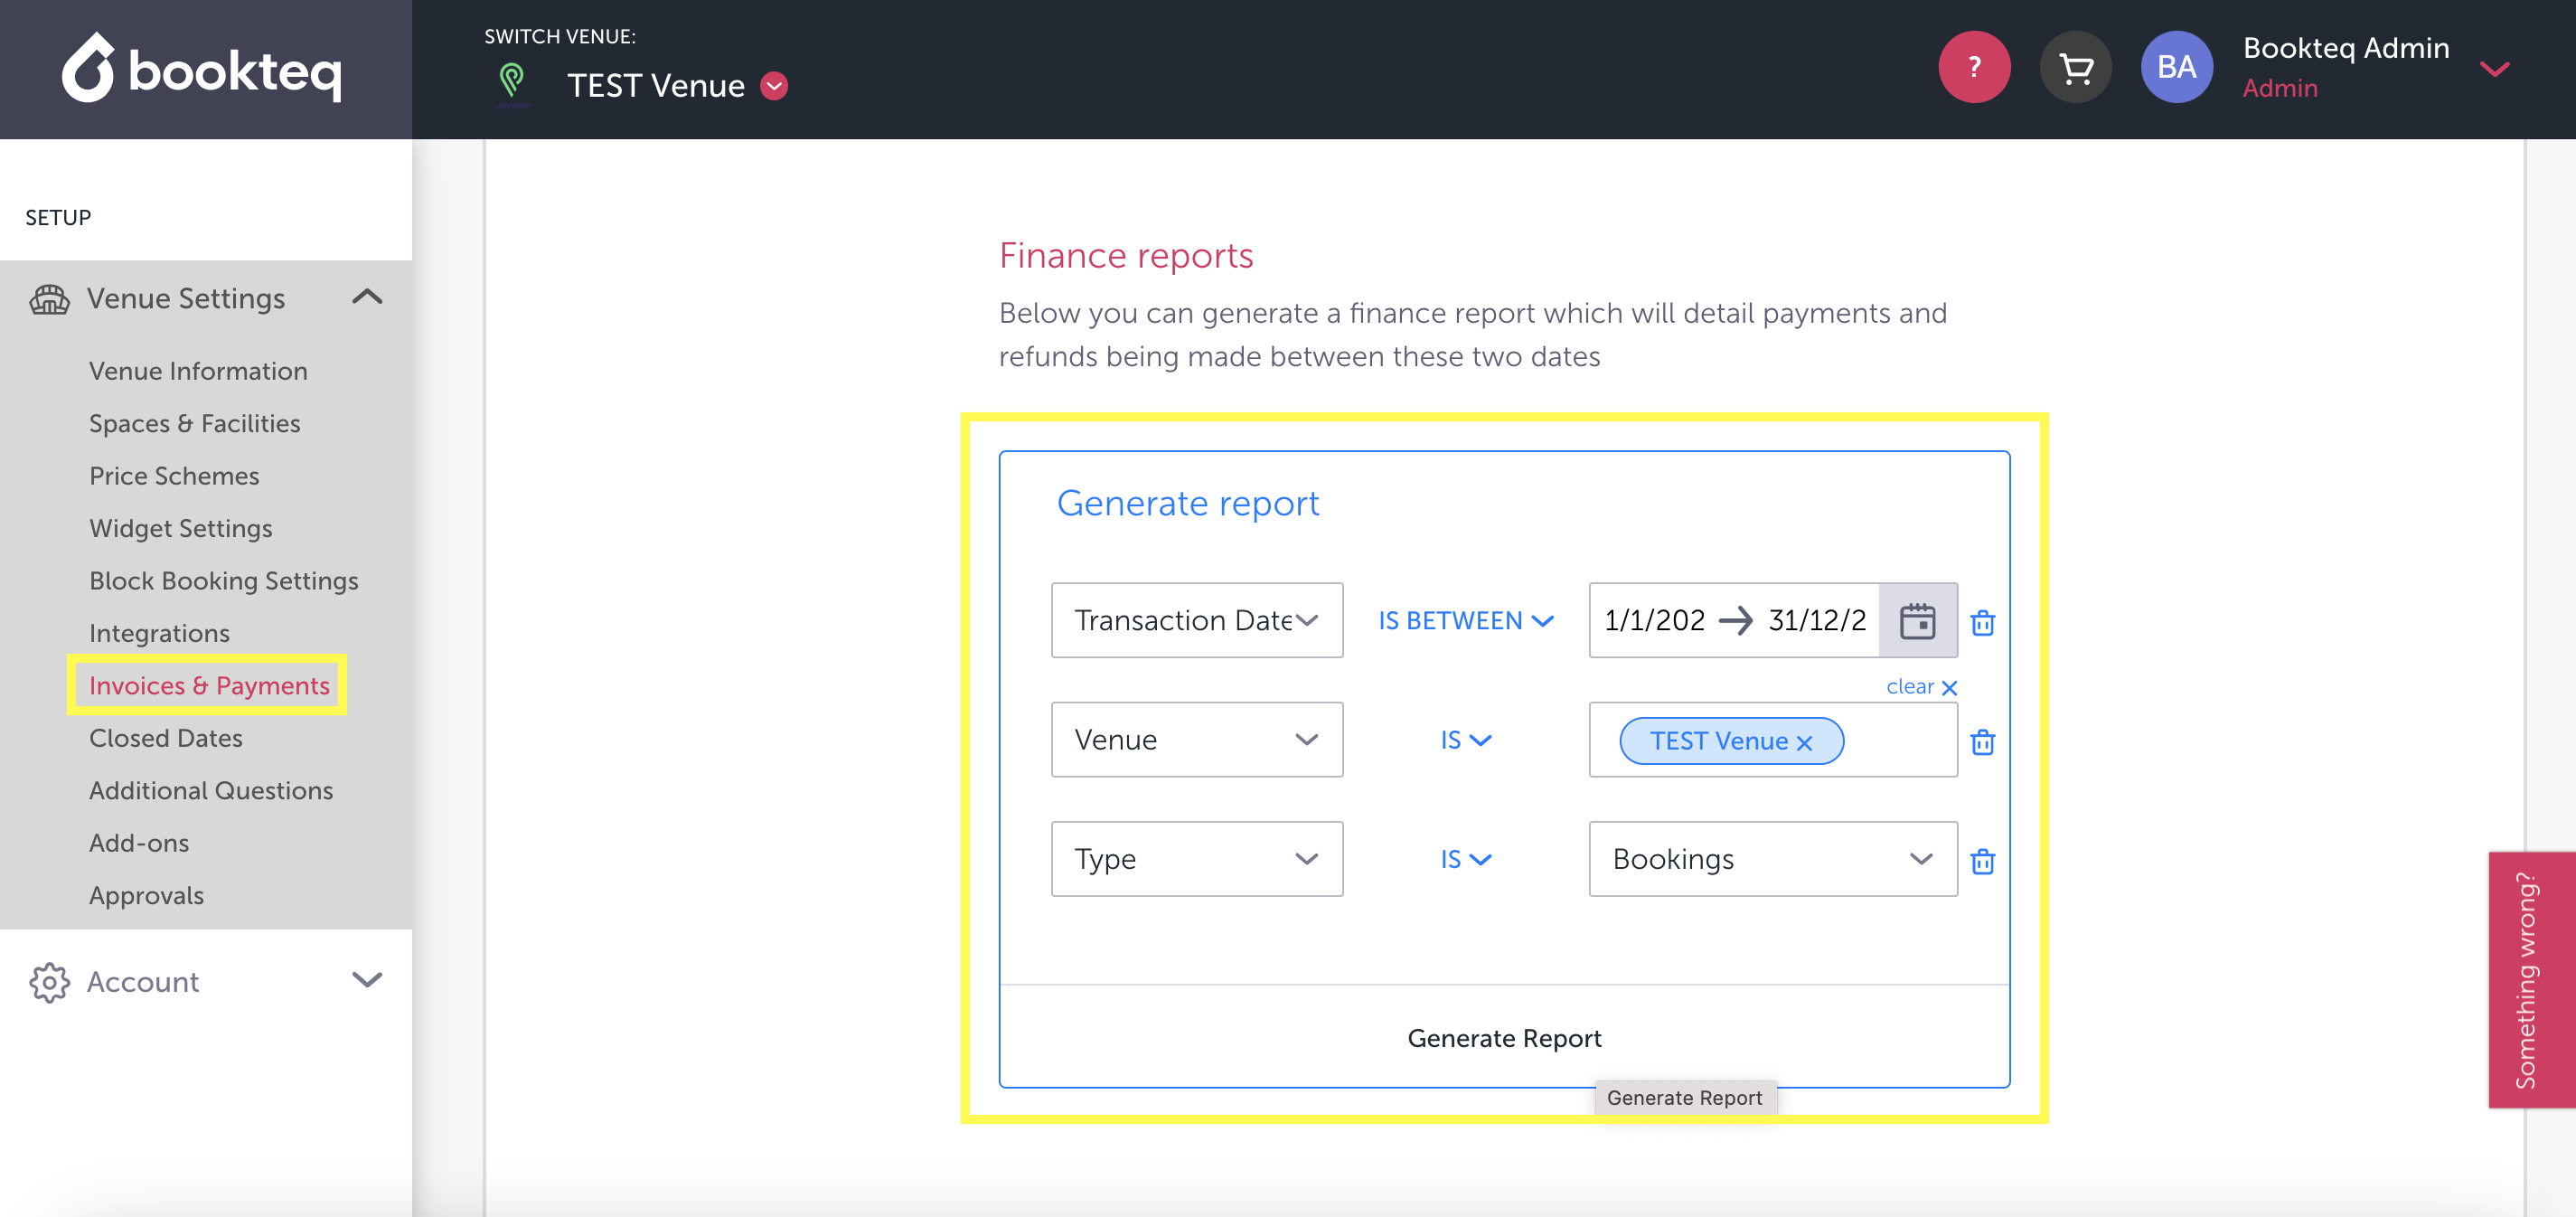Open the date range calendar icon
The height and width of the screenshot is (1217, 2576).
(1916, 620)
